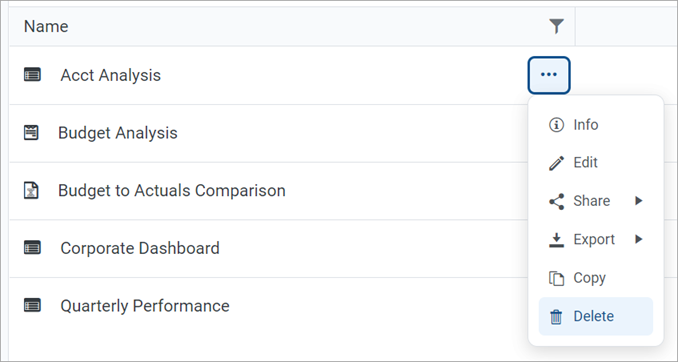Click the Budget Analysis item icon

31,133
